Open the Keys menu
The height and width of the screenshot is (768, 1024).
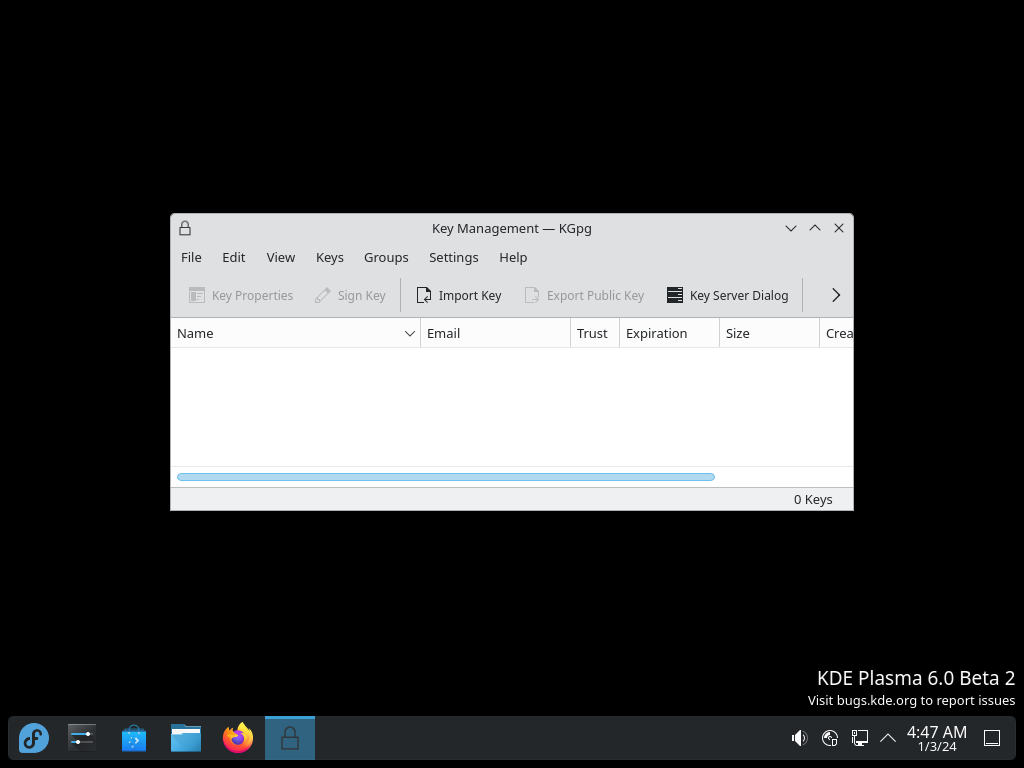tap(329, 257)
